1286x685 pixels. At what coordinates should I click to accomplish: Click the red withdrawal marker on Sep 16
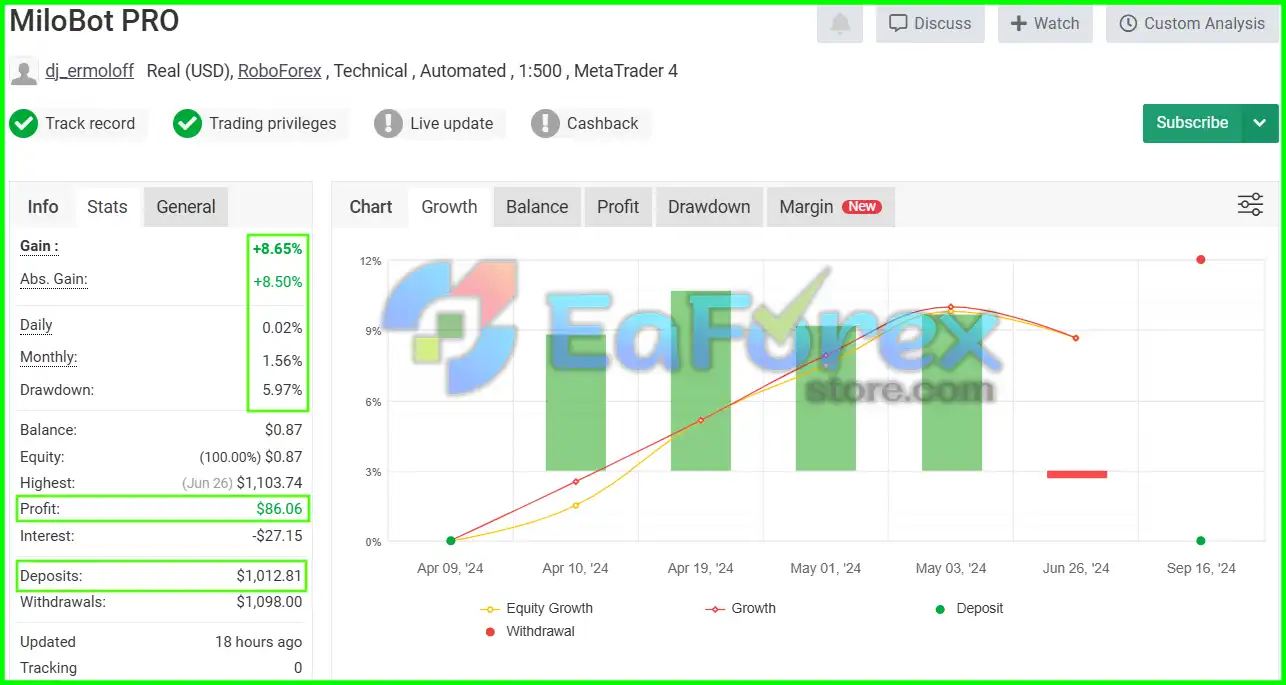(x=1200, y=260)
